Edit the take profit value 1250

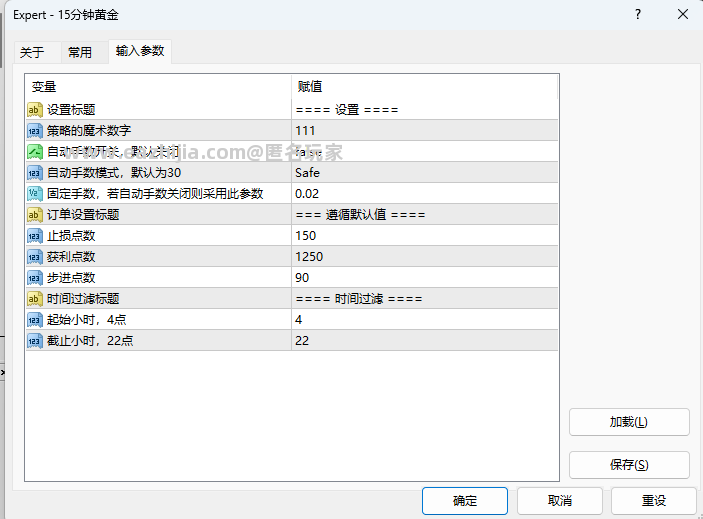[425, 257]
